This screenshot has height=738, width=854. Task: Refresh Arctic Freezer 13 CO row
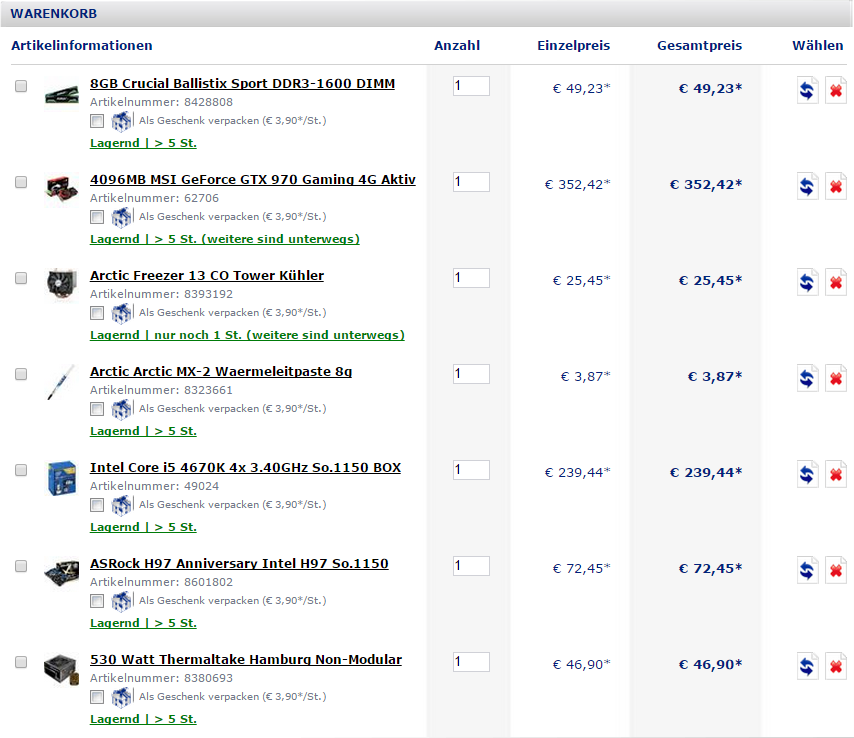pos(807,282)
